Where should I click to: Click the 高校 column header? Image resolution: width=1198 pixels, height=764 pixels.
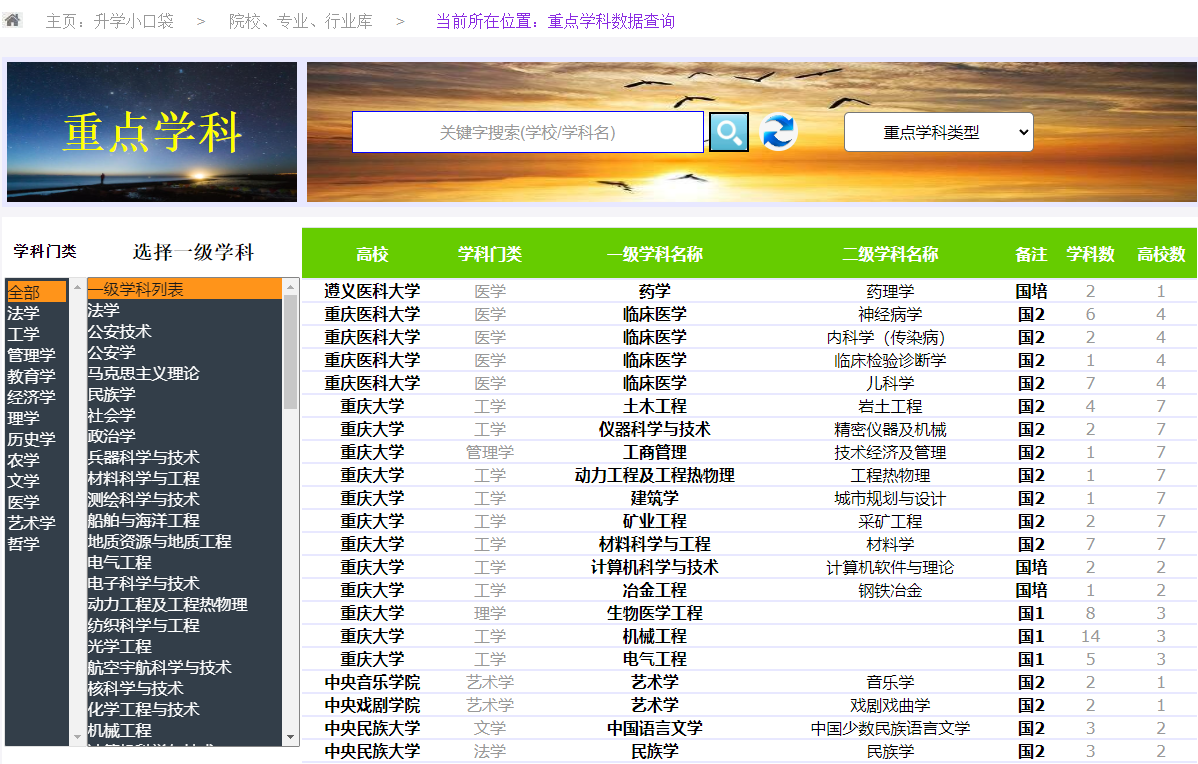pyautogui.click(x=372, y=254)
